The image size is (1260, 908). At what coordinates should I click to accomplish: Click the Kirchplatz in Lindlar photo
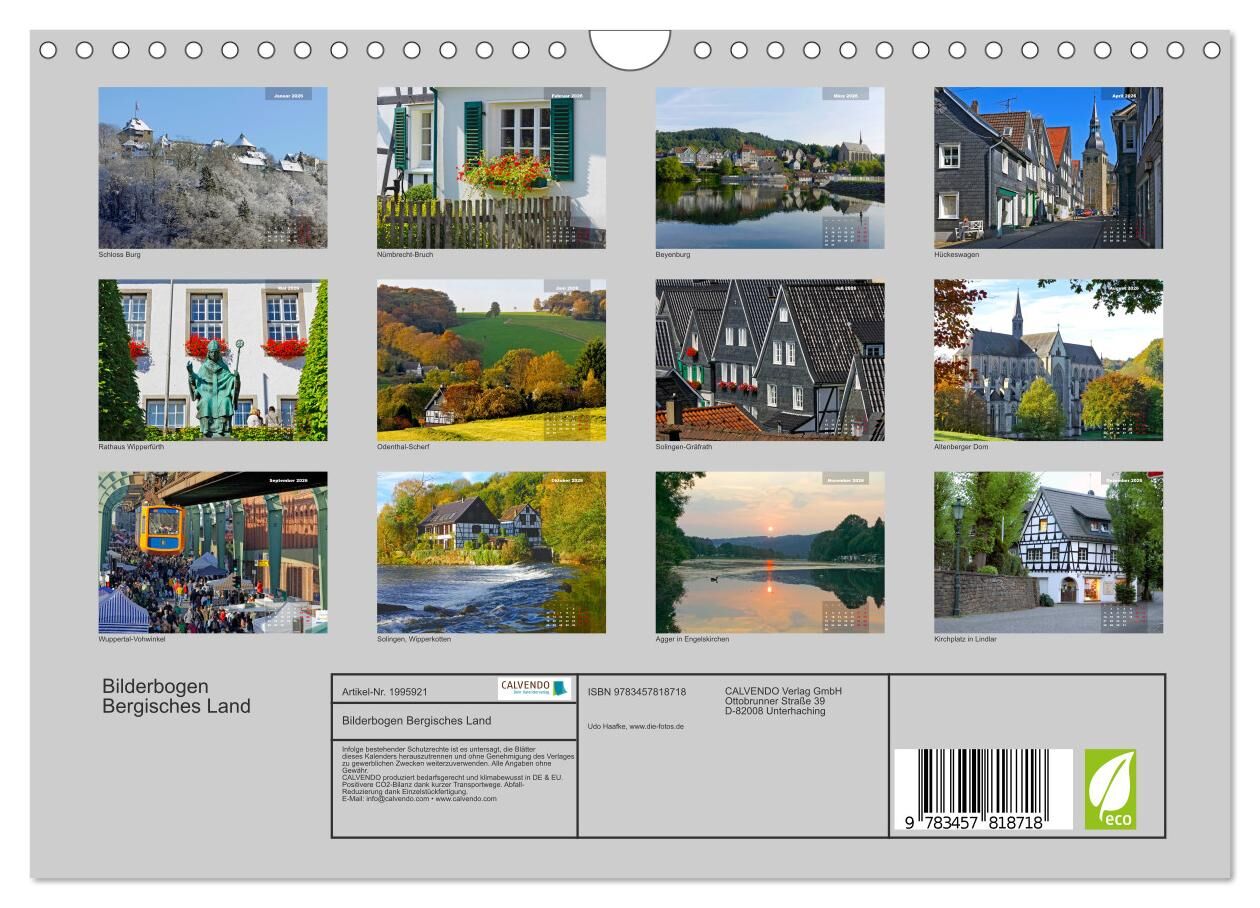[1048, 552]
